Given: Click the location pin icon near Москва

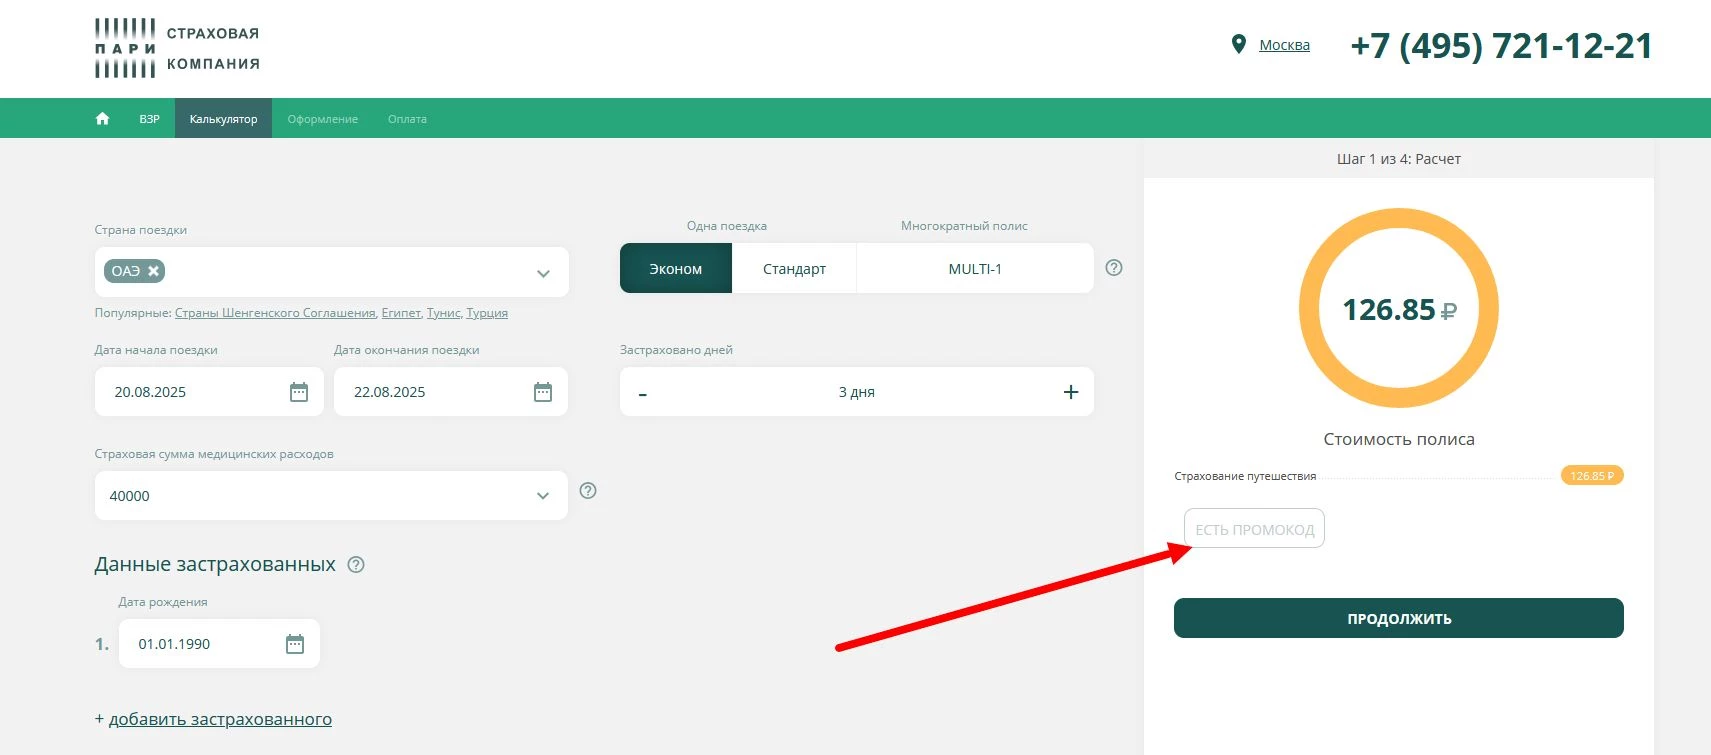Looking at the screenshot, I should pyautogui.click(x=1239, y=45).
